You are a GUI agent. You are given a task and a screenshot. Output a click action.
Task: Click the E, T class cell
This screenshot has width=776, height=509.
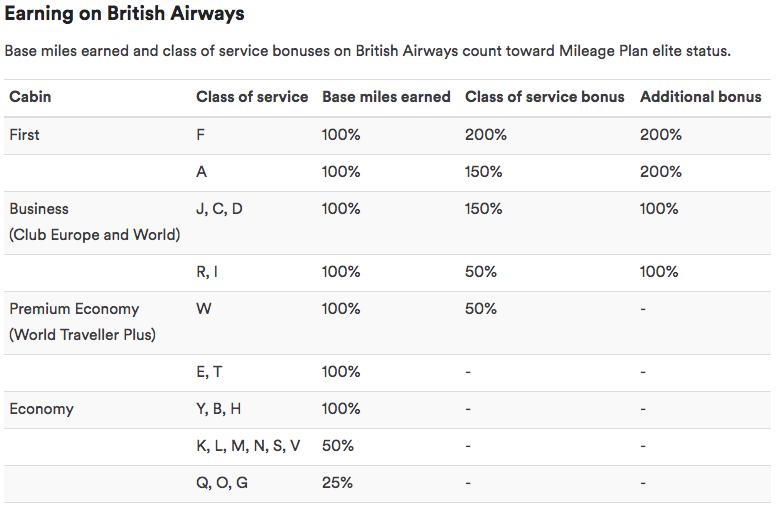[x=209, y=372]
